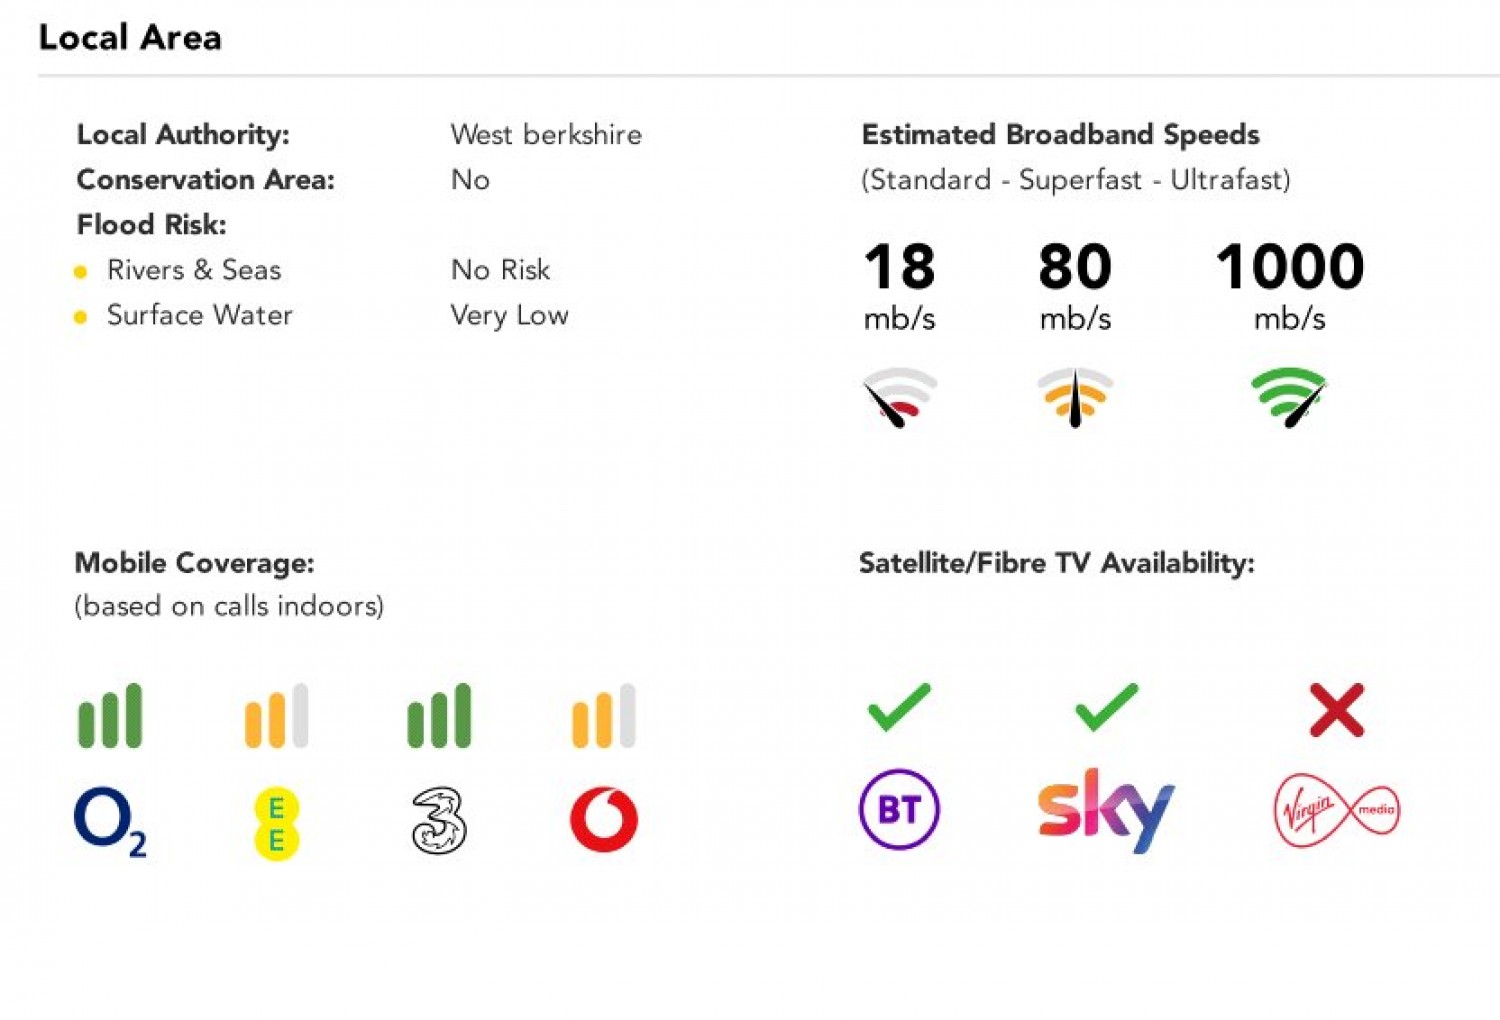Click the Sky logo
This screenshot has height=1020, width=1500.
click(1106, 810)
